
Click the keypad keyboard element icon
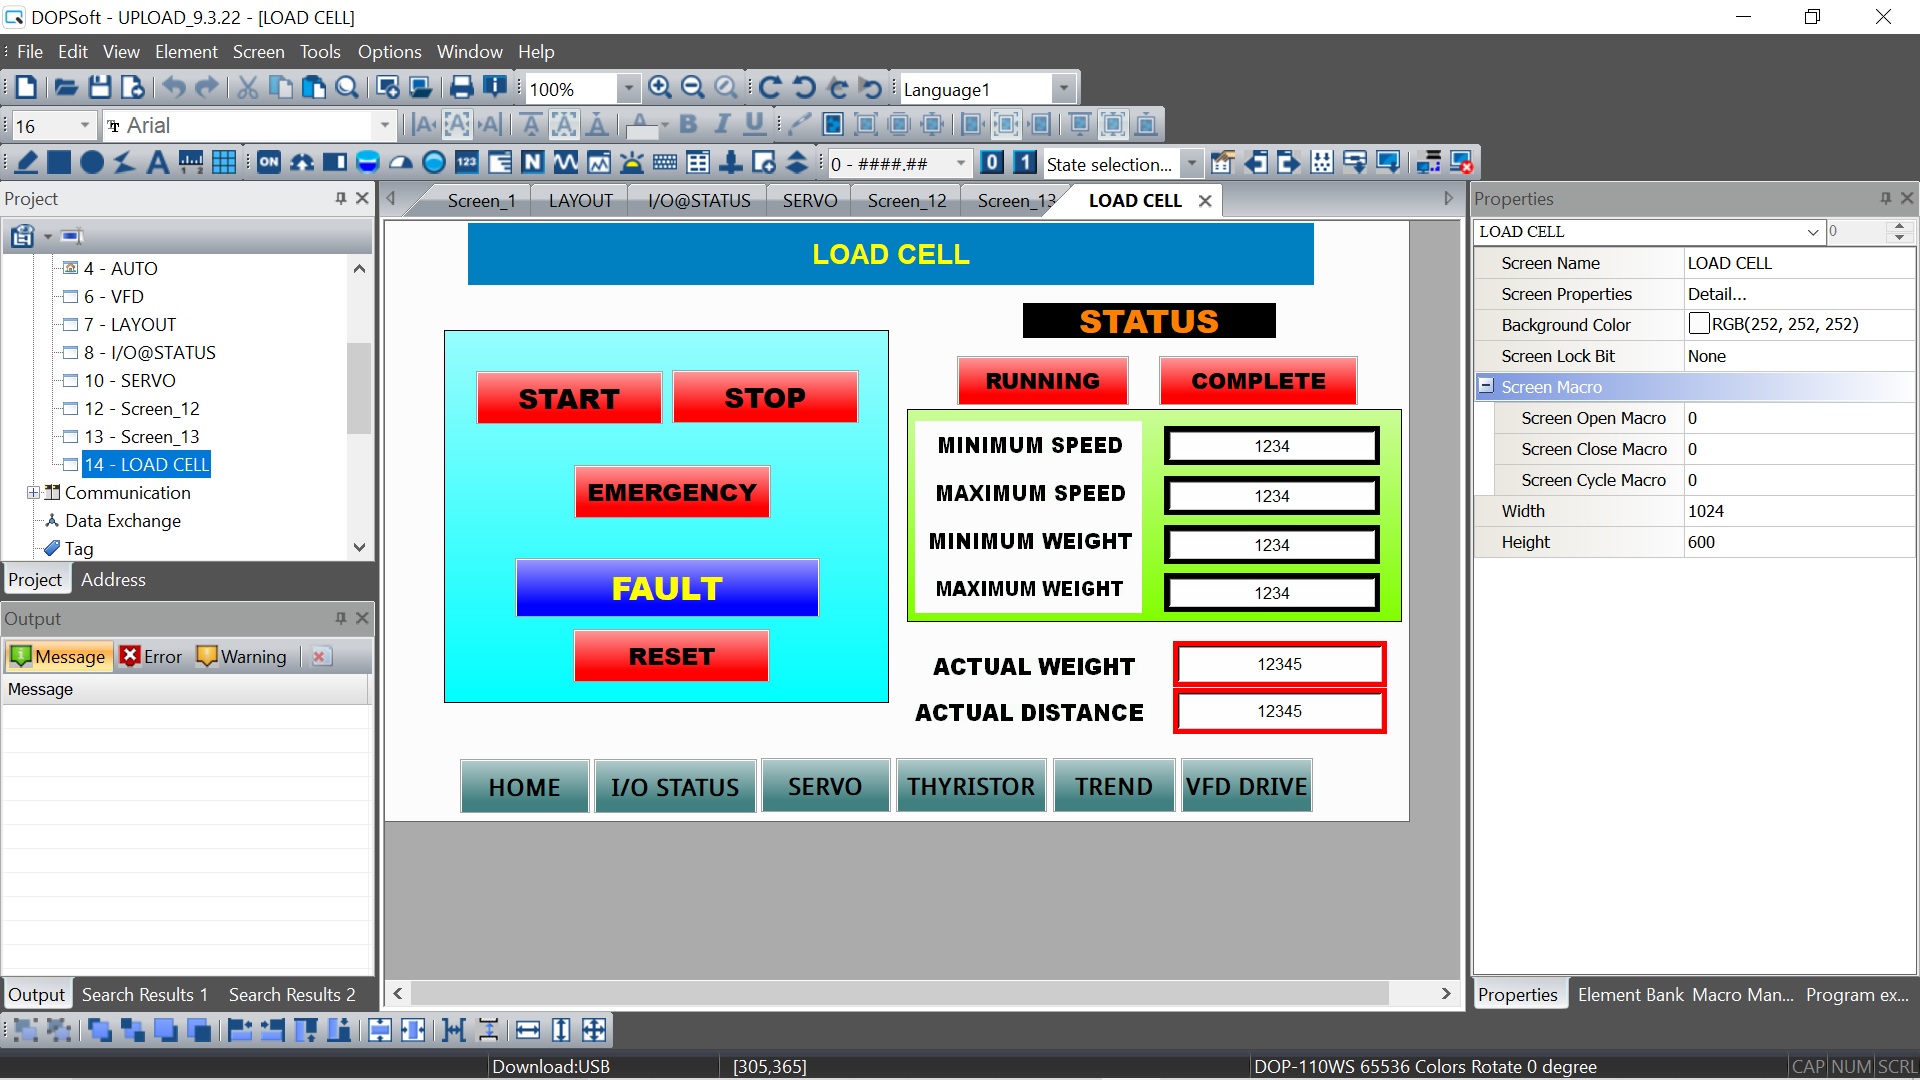pos(665,163)
